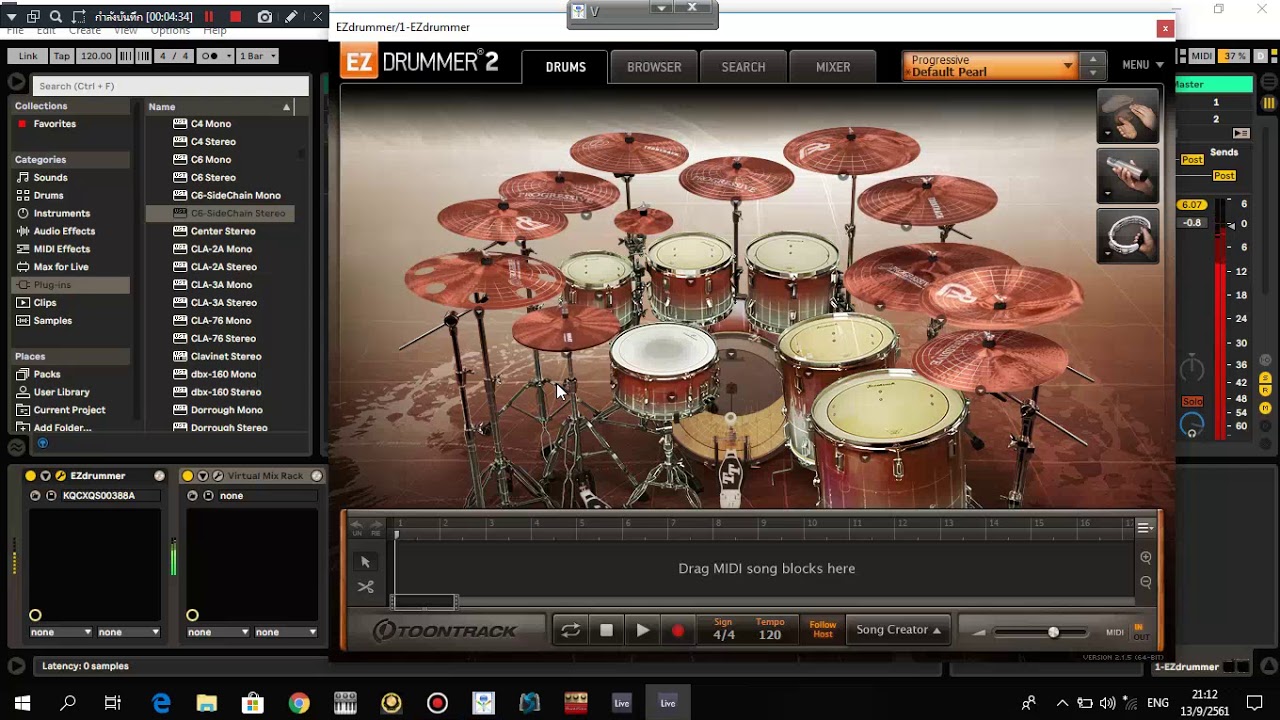Zoom out the EZdrummer song track
Image resolution: width=1280 pixels, height=720 pixels.
point(1146,582)
